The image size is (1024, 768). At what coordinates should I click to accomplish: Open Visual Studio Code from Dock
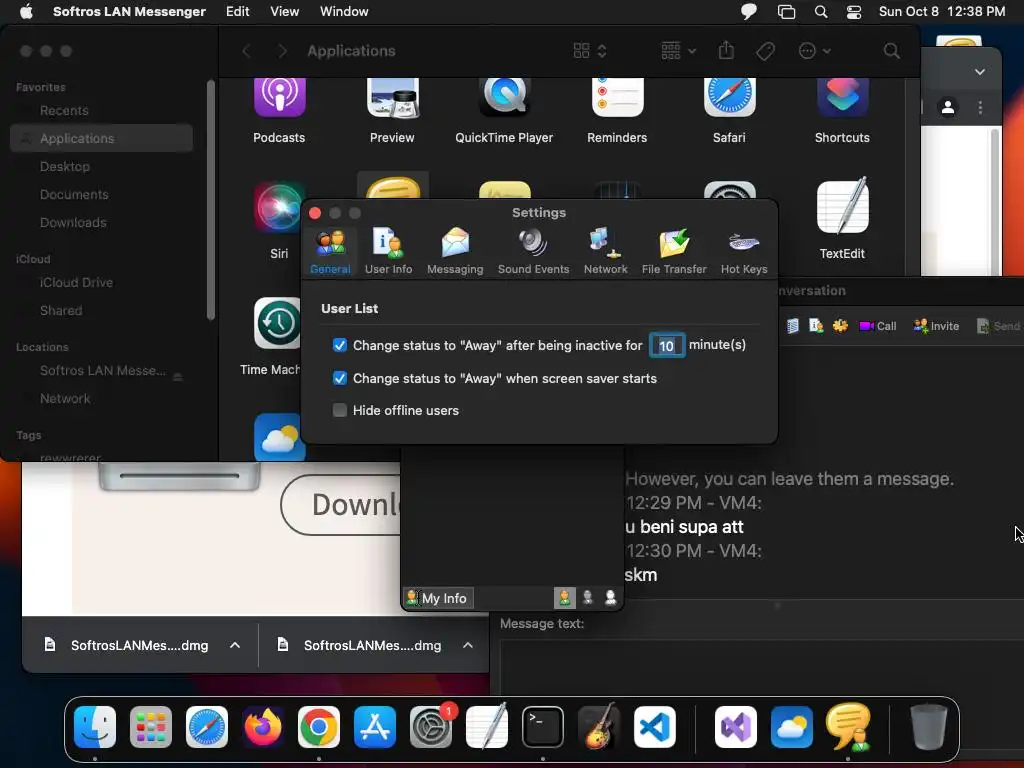pyautogui.click(x=654, y=727)
